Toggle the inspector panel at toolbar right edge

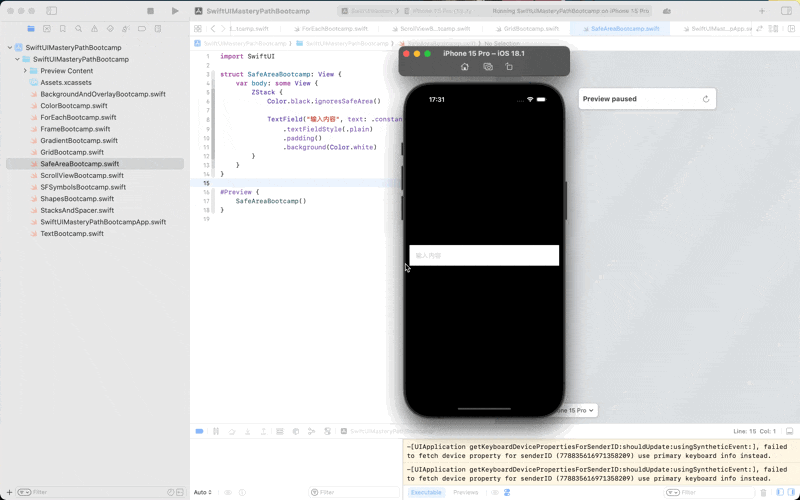pyautogui.click(x=786, y=11)
